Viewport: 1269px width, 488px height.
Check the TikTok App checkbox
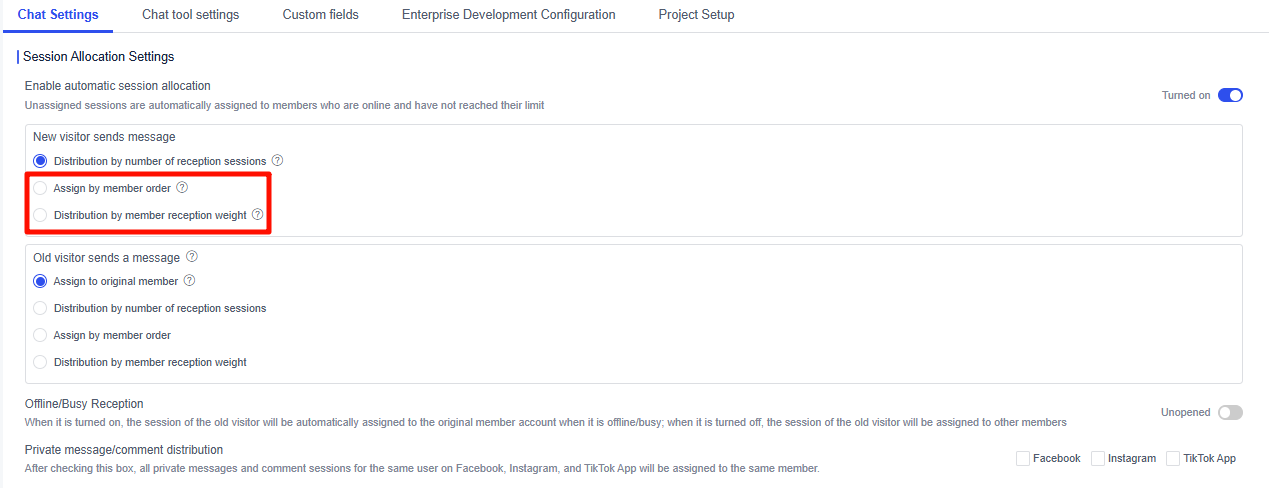(1173, 458)
